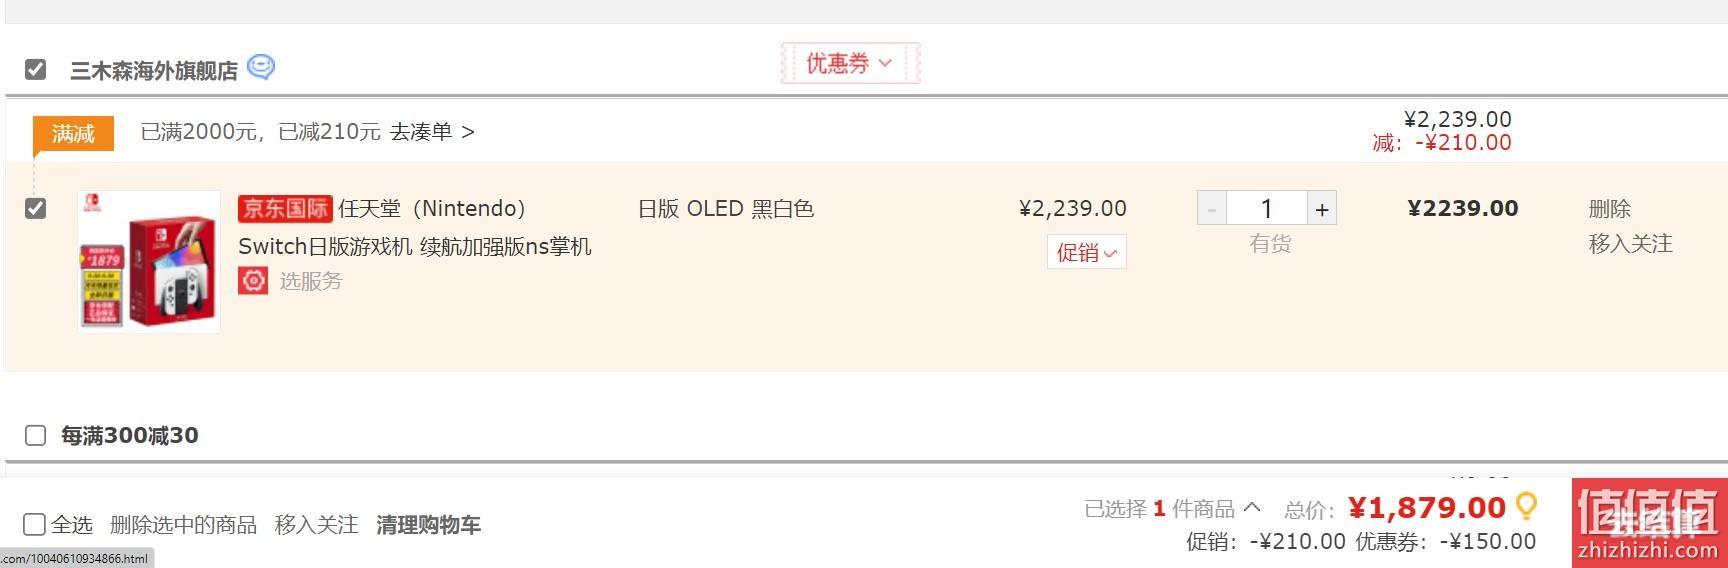Expand the 已选择 1 件商品 arrow
Image resolution: width=1728 pixels, height=568 pixels.
pyautogui.click(x=1252, y=507)
